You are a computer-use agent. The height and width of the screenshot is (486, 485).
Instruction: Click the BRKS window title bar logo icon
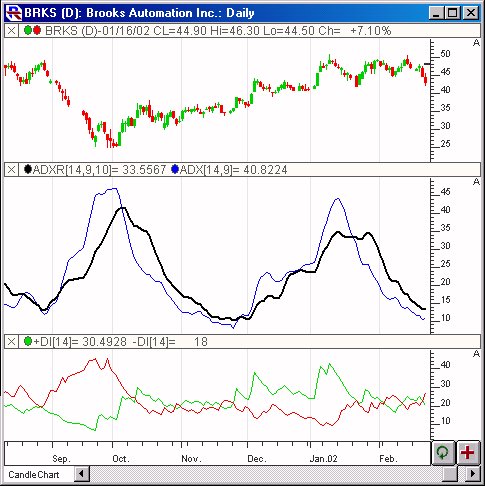[14, 13]
